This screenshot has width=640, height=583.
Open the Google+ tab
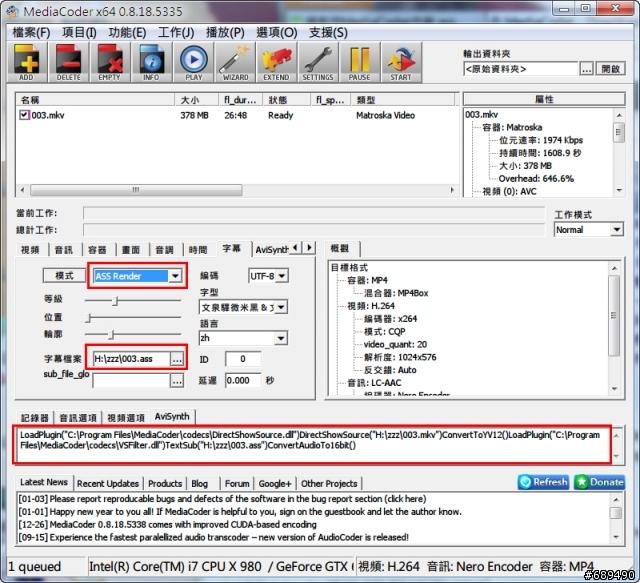click(x=275, y=483)
